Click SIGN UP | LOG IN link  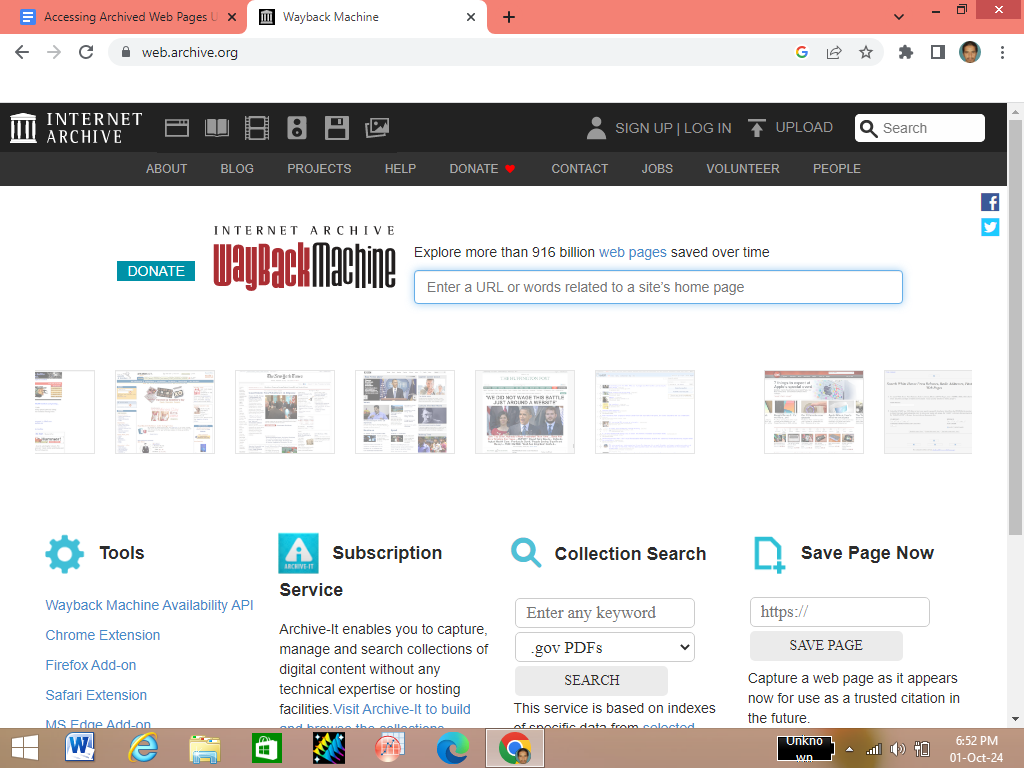[673, 128]
